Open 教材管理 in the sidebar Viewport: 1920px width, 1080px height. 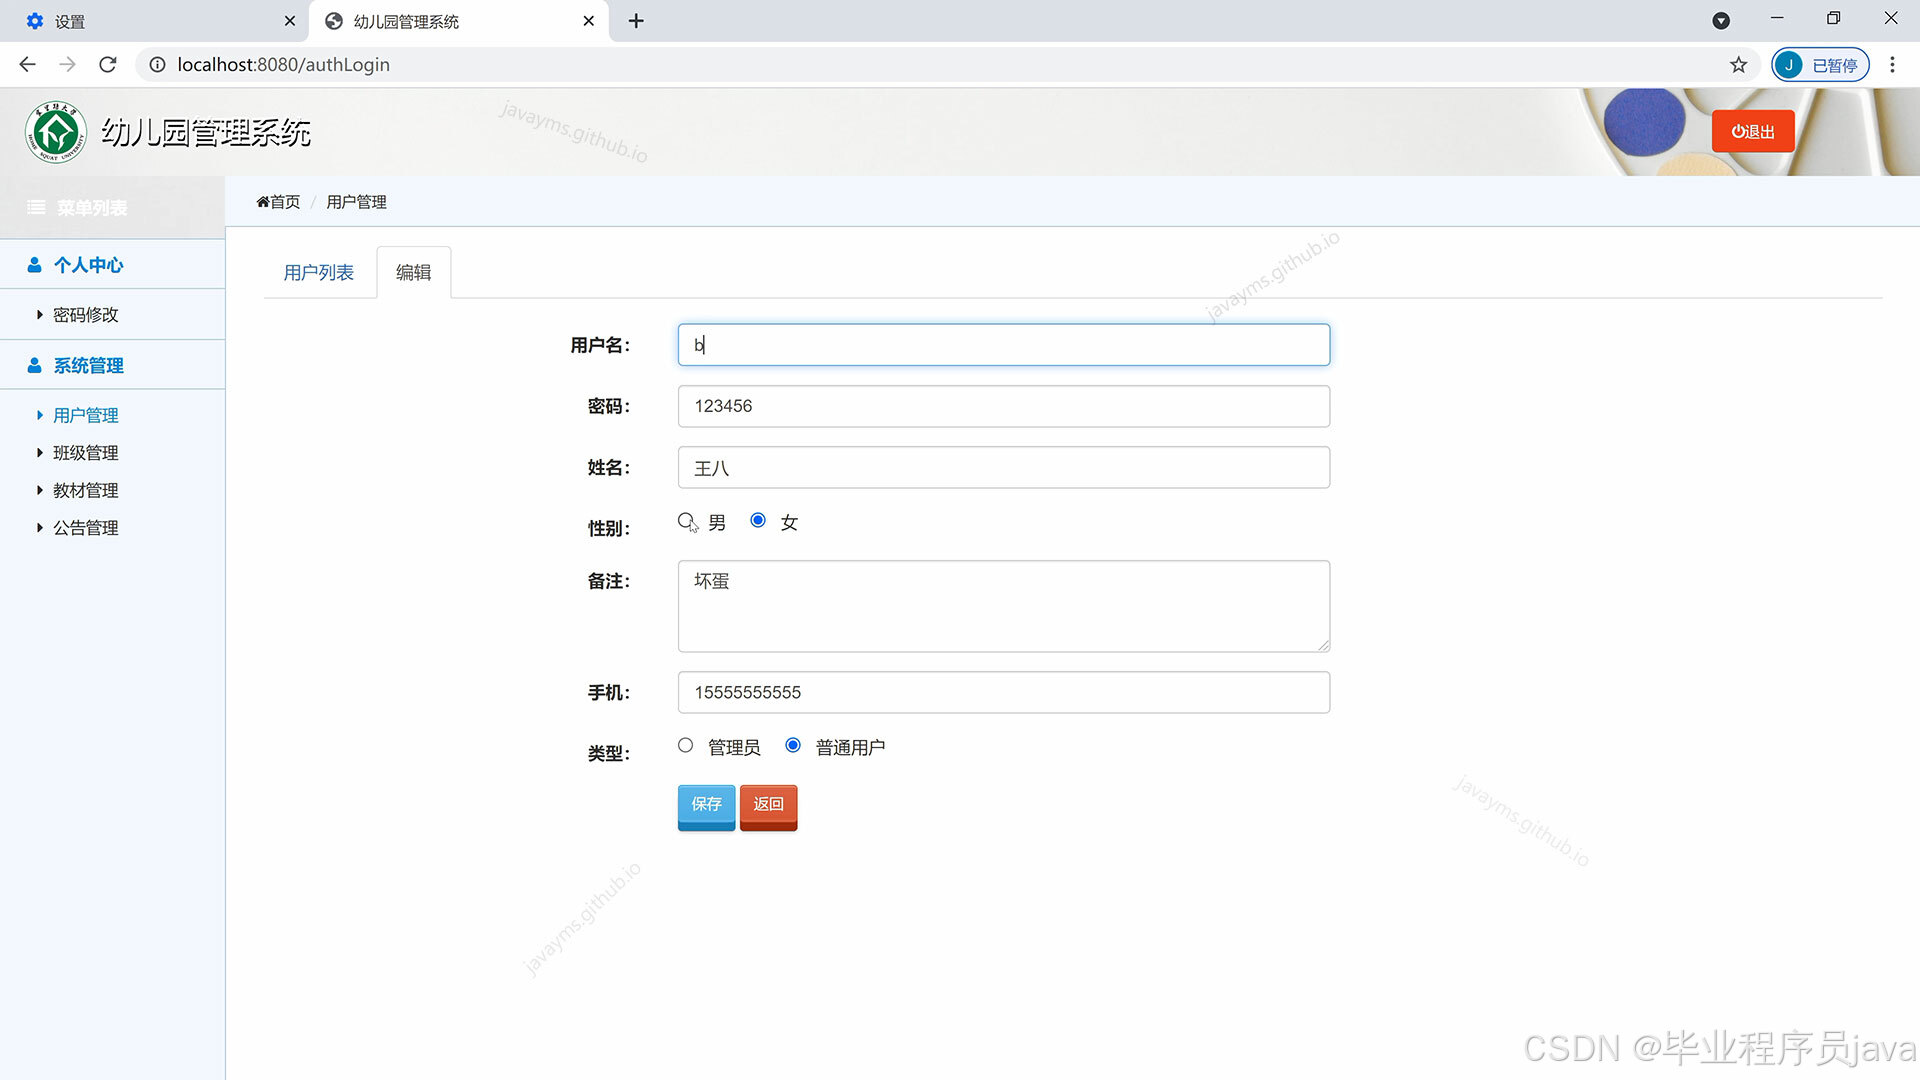pyautogui.click(x=86, y=491)
